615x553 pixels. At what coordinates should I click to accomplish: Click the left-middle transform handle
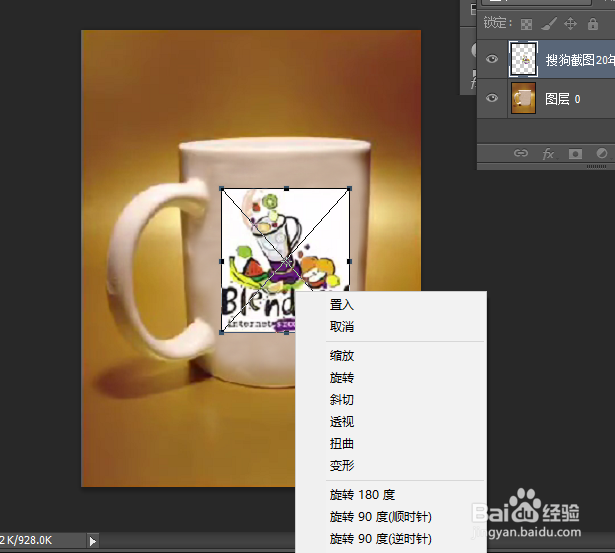(x=222, y=261)
